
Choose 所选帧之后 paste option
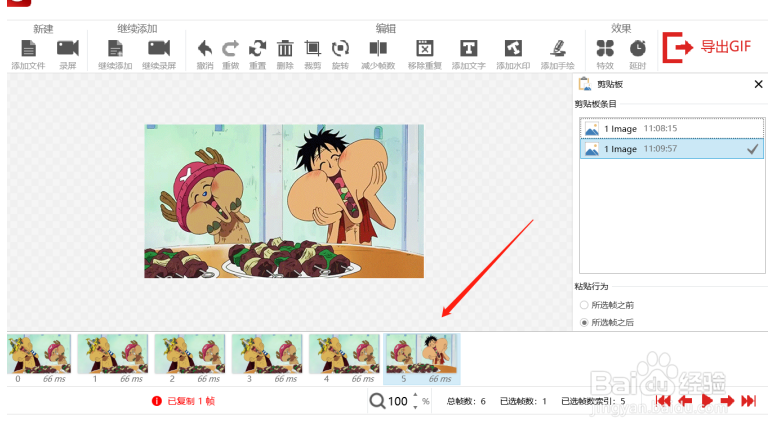click(607, 322)
